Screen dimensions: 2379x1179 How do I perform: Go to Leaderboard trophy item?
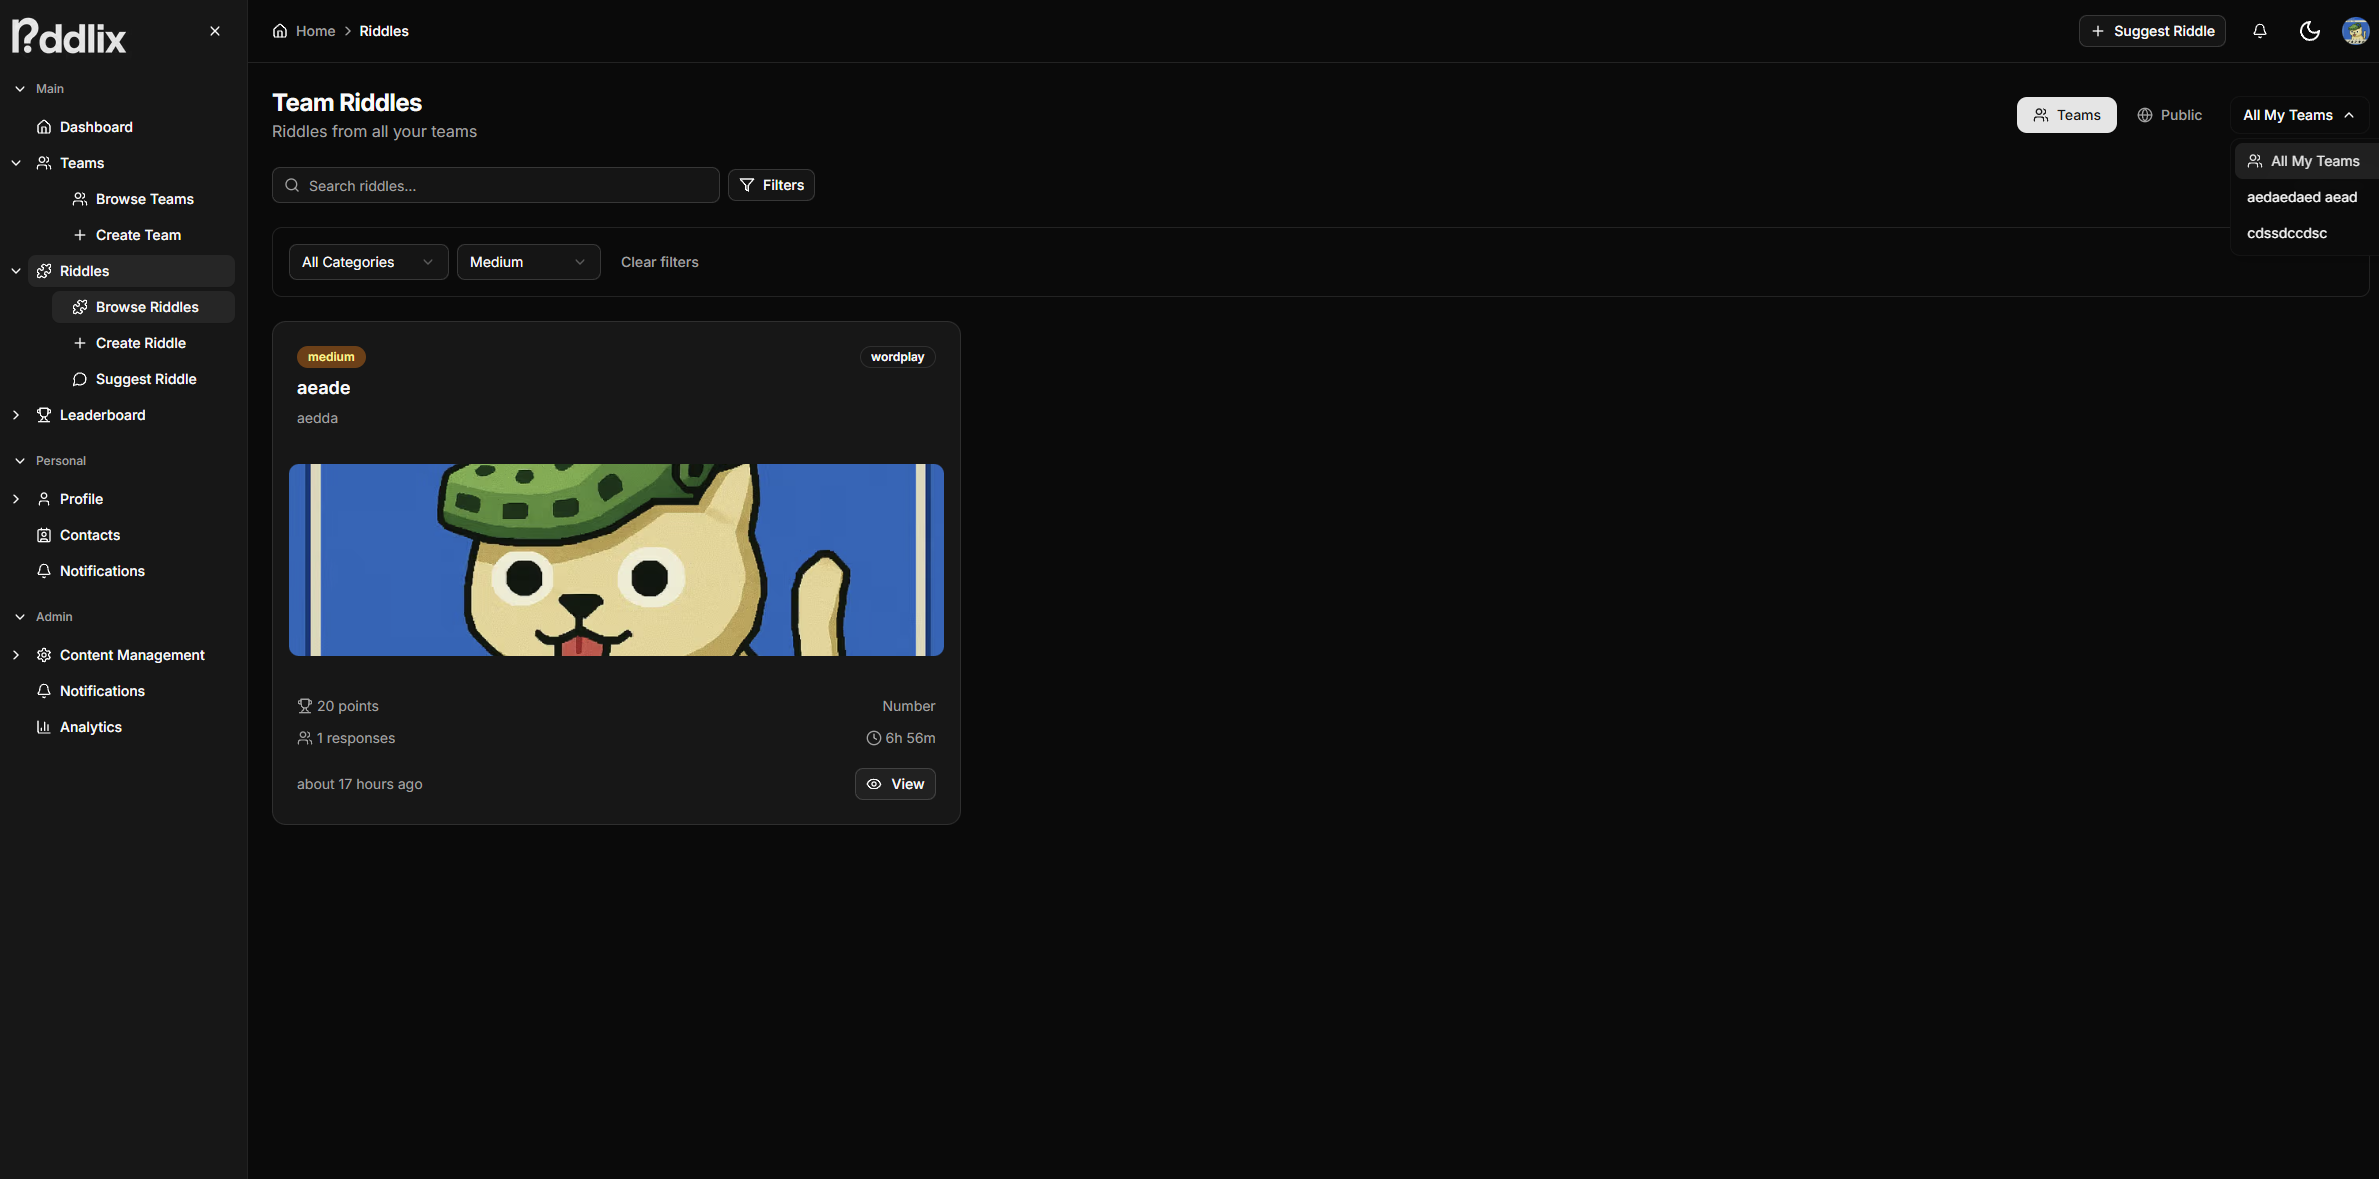click(x=102, y=415)
